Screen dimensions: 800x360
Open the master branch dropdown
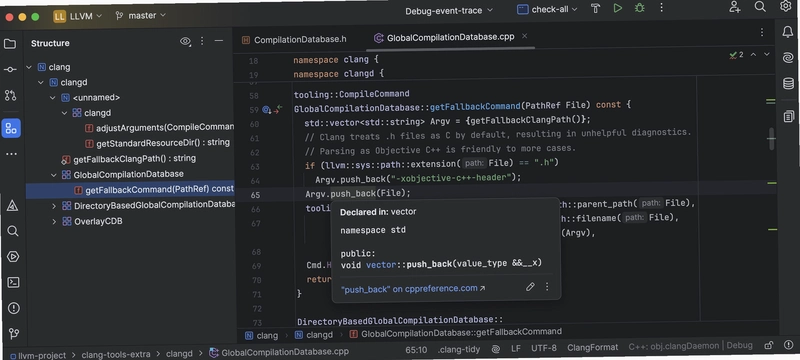tap(140, 15)
